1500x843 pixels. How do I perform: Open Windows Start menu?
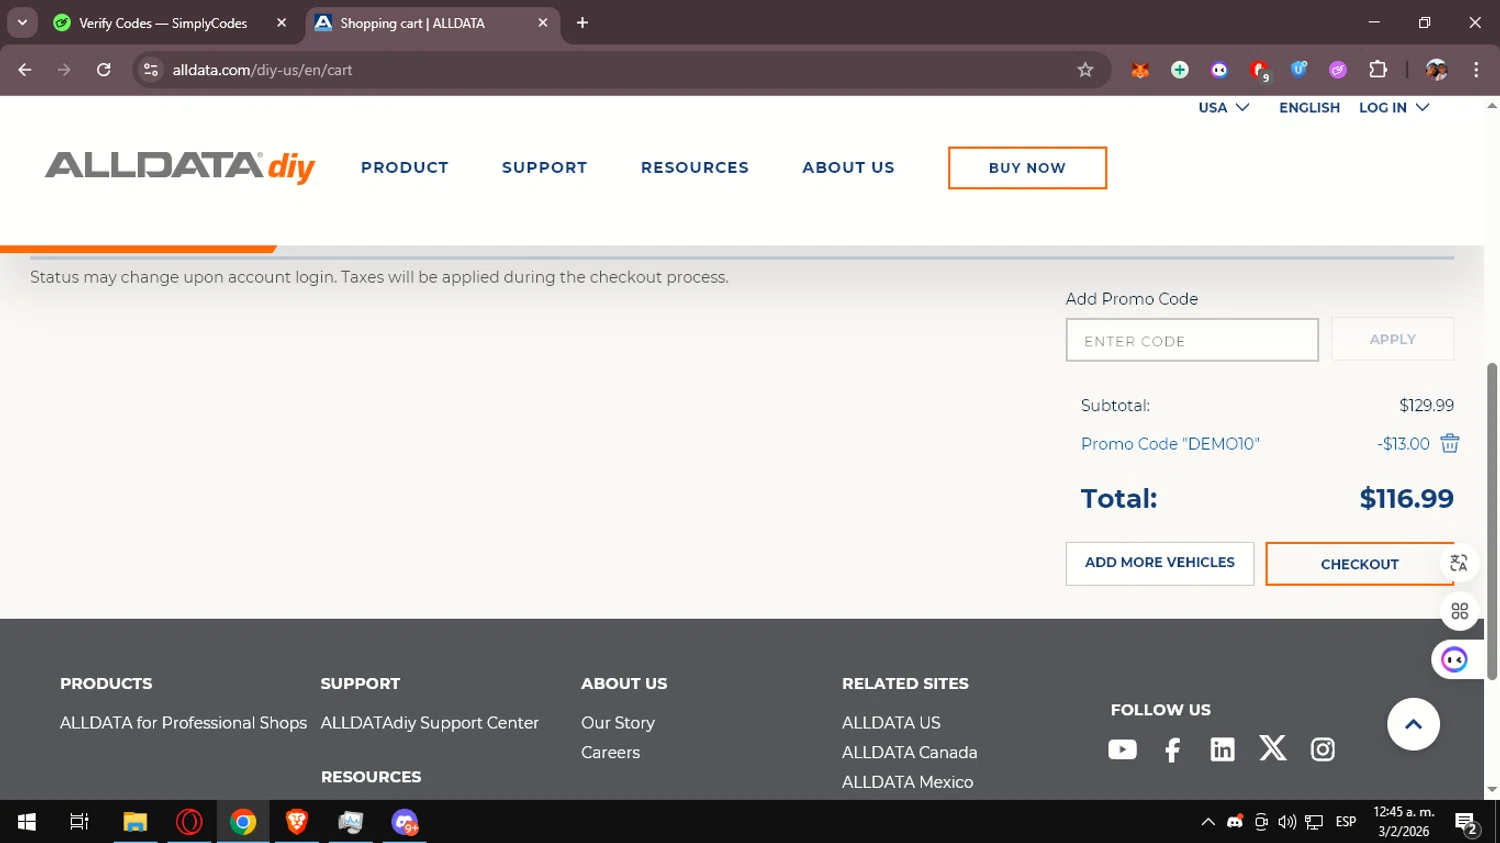(26, 822)
